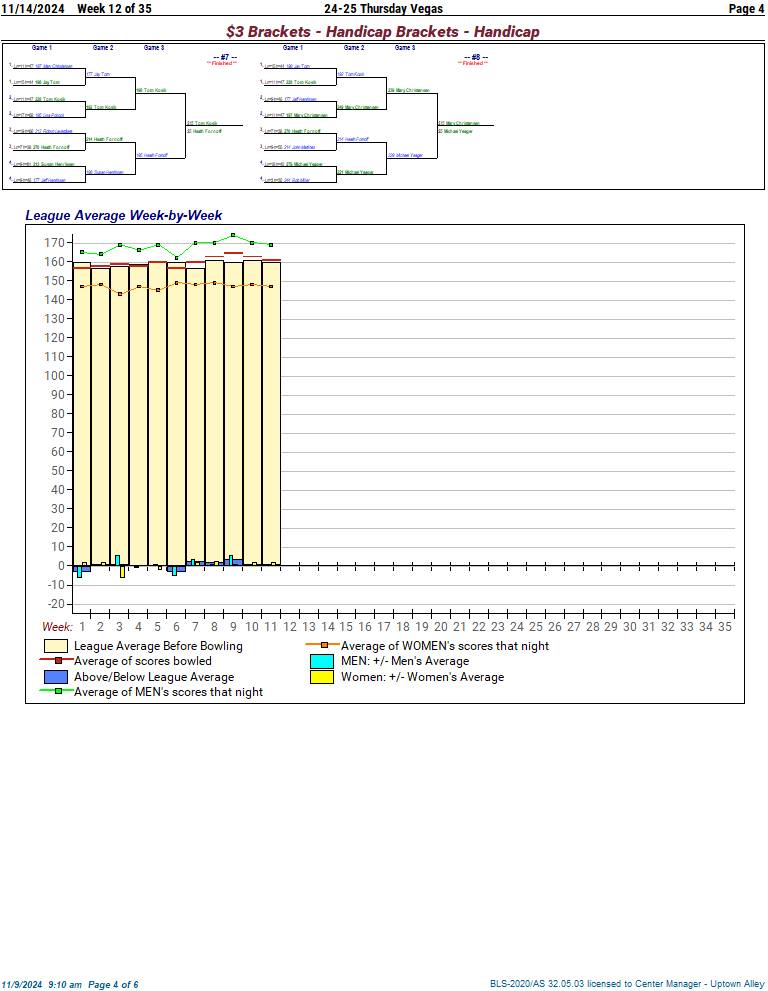Click the green MEN's scores legend marker
This screenshot has width=768, height=991.
coord(57,691)
